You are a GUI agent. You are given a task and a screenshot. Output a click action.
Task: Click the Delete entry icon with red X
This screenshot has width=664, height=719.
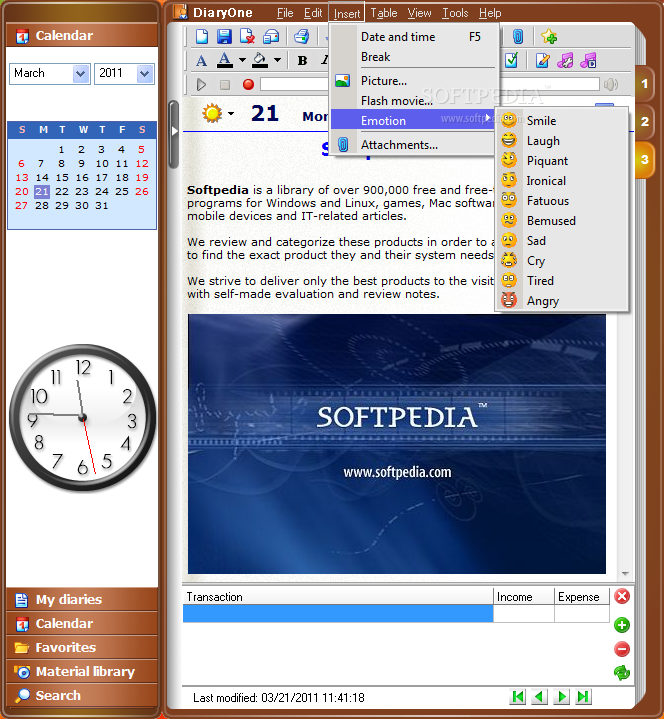247,36
